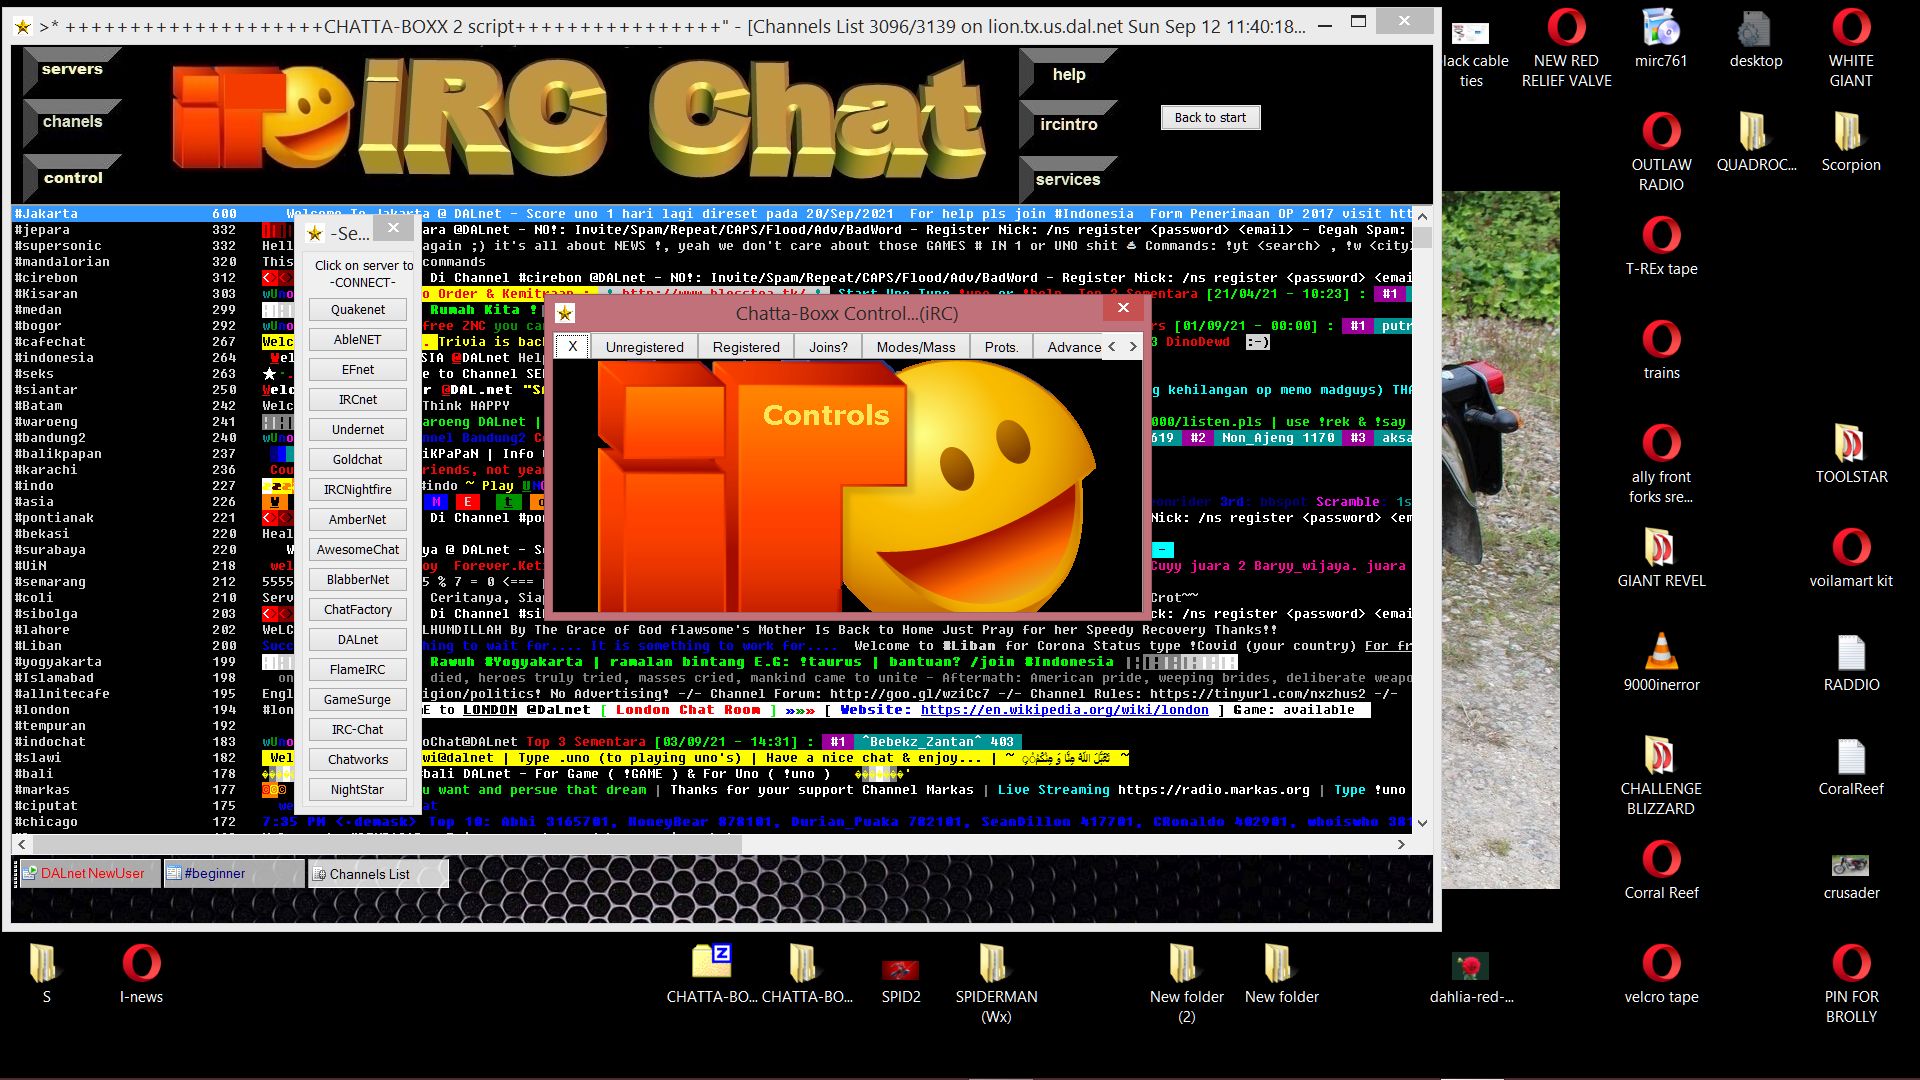Switch to the Modes/Mass tab
The height and width of the screenshot is (1080, 1920).
click(916, 347)
